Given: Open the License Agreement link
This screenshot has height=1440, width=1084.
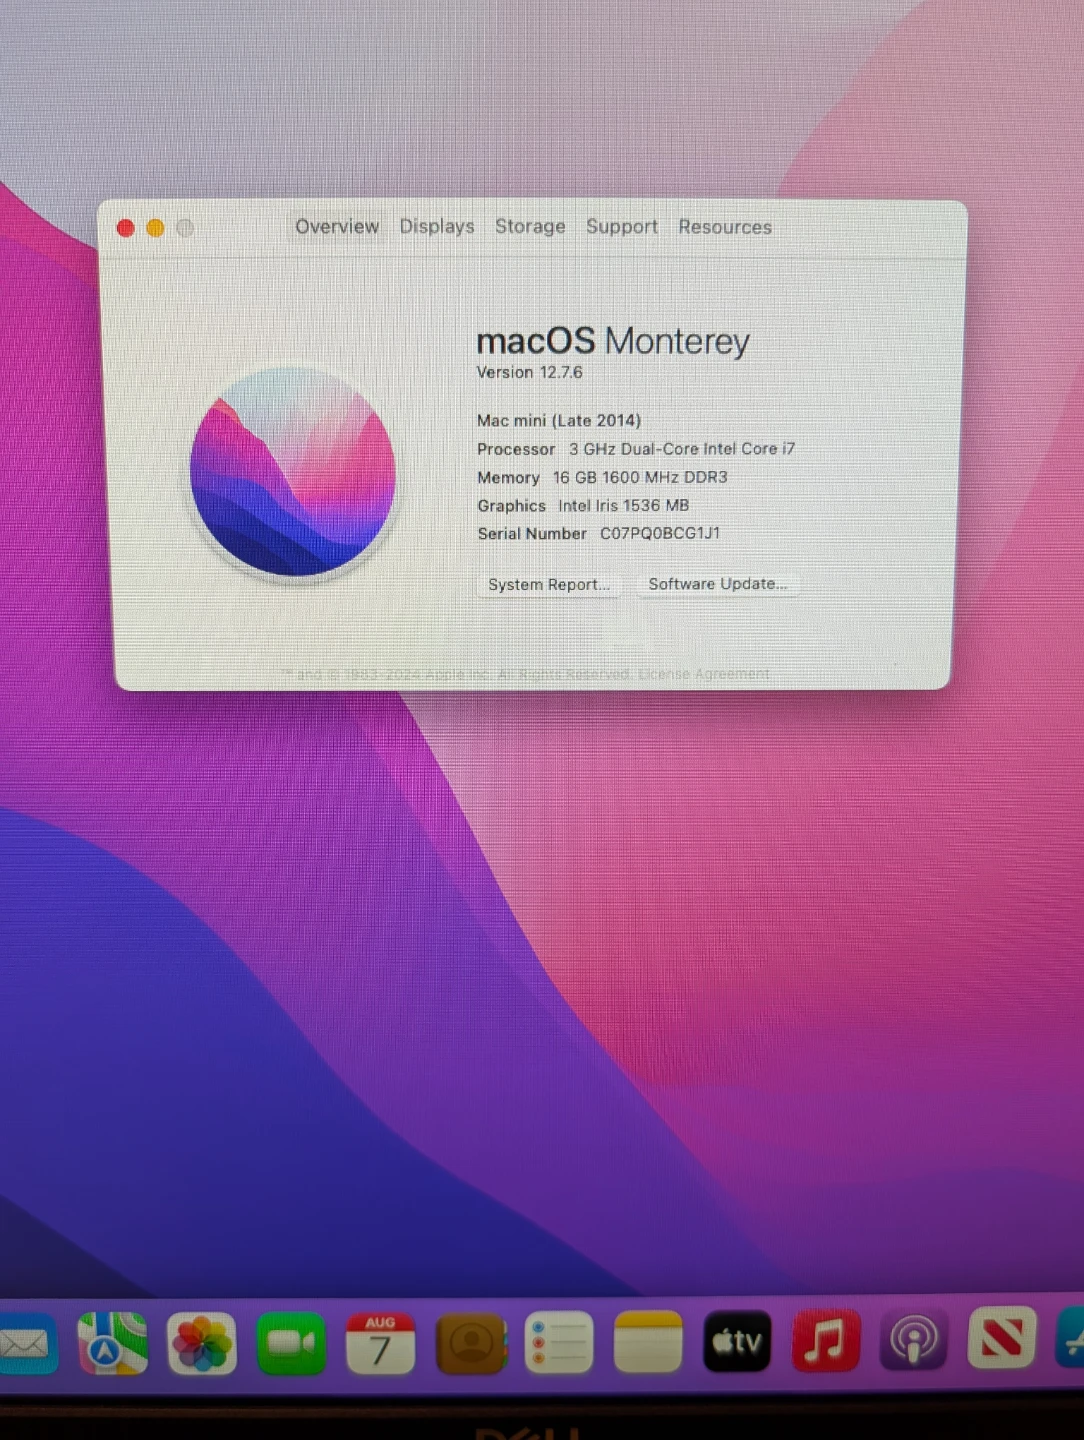Looking at the screenshot, I should (x=704, y=674).
